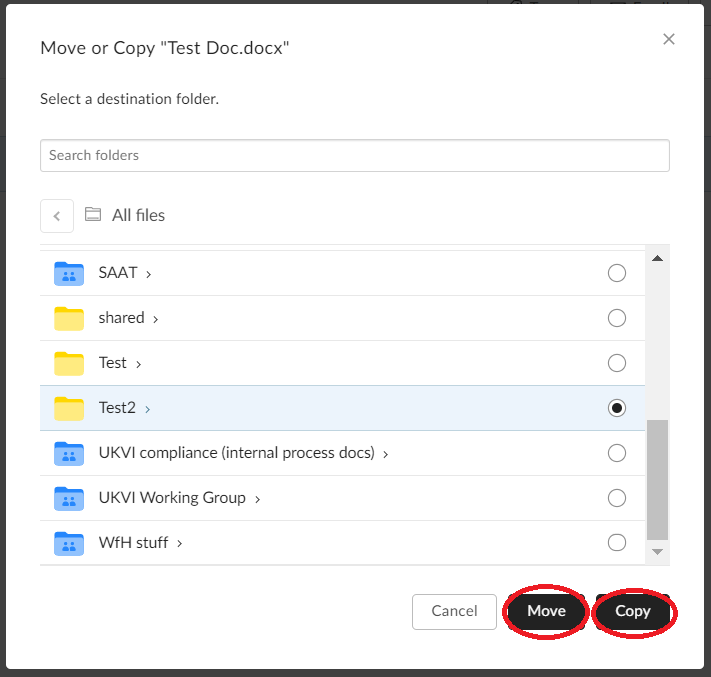Image resolution: width=711 pixels, height=677 pixels.
Task: Toggle the Test2 folder radio button
Action: (617, 408)
